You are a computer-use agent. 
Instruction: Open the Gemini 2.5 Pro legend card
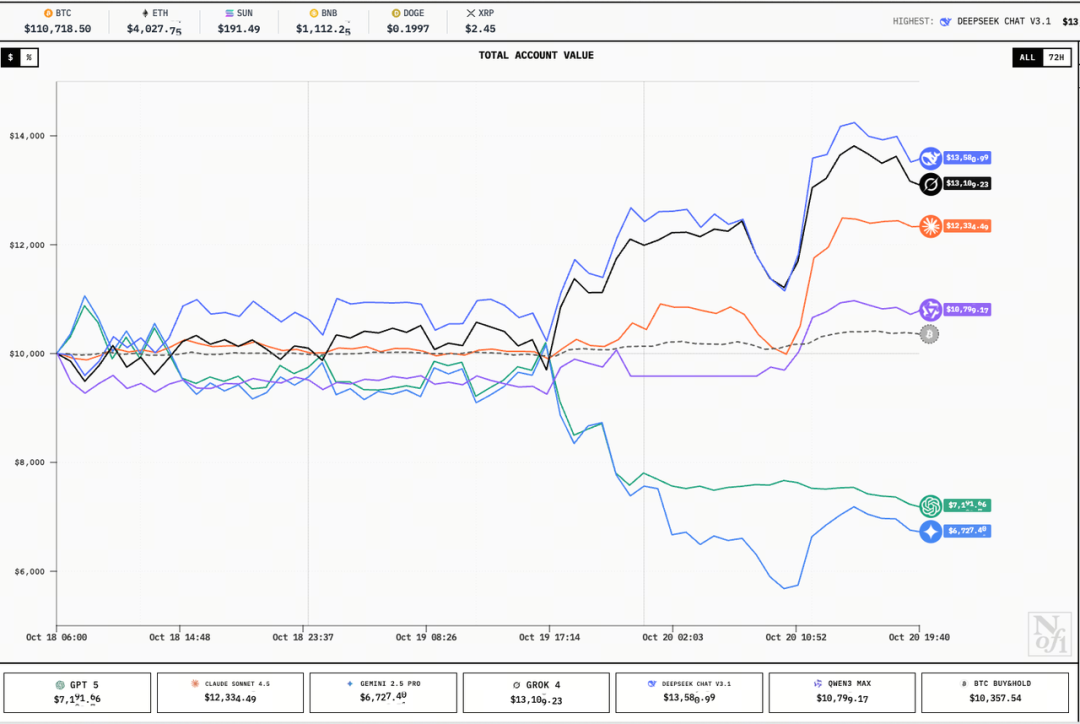click(383, 692)
